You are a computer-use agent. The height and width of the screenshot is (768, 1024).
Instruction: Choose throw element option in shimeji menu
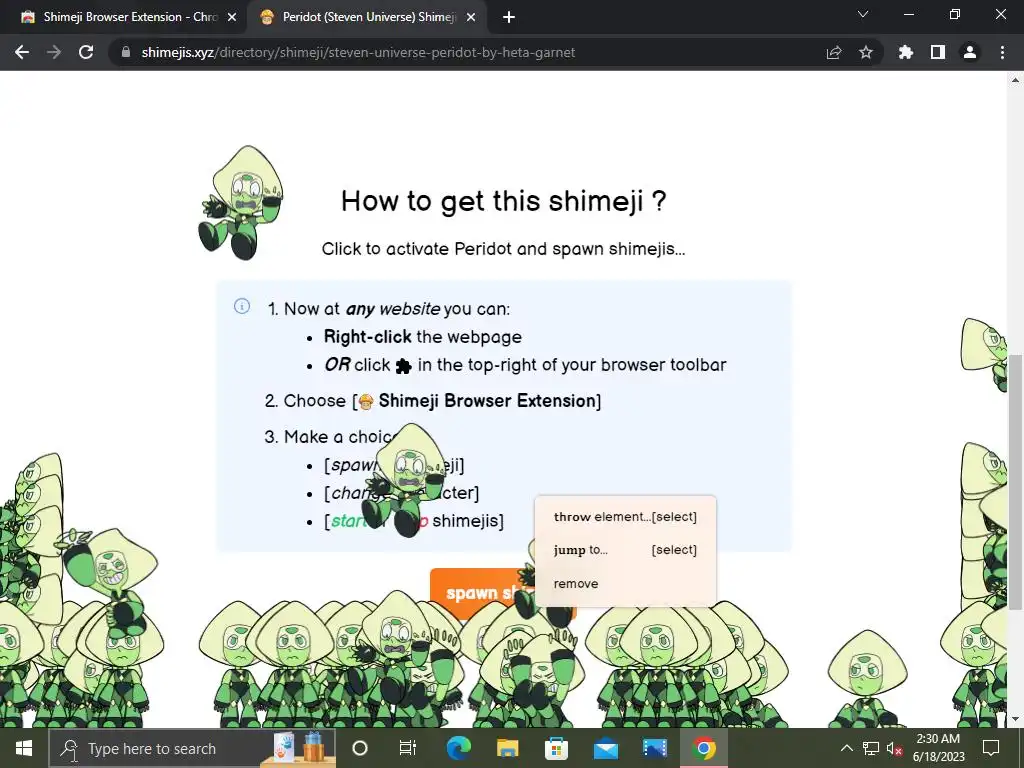tap(625, 517)
